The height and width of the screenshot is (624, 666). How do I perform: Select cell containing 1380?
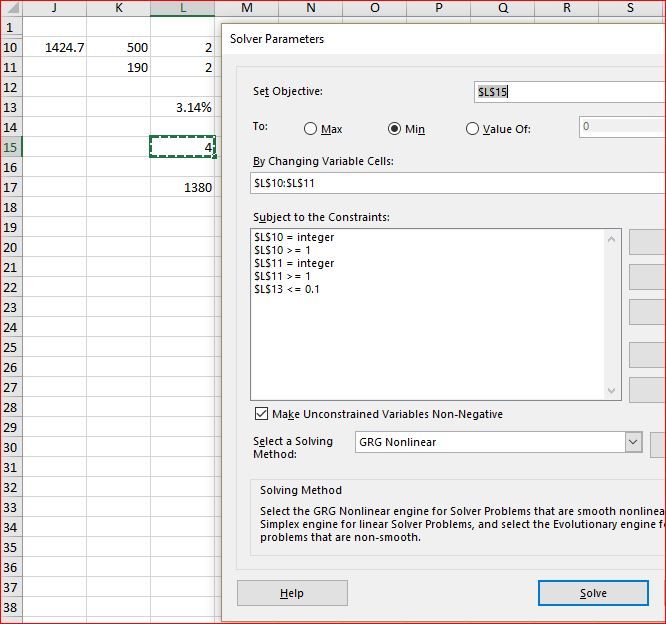(x=183, y=187)
